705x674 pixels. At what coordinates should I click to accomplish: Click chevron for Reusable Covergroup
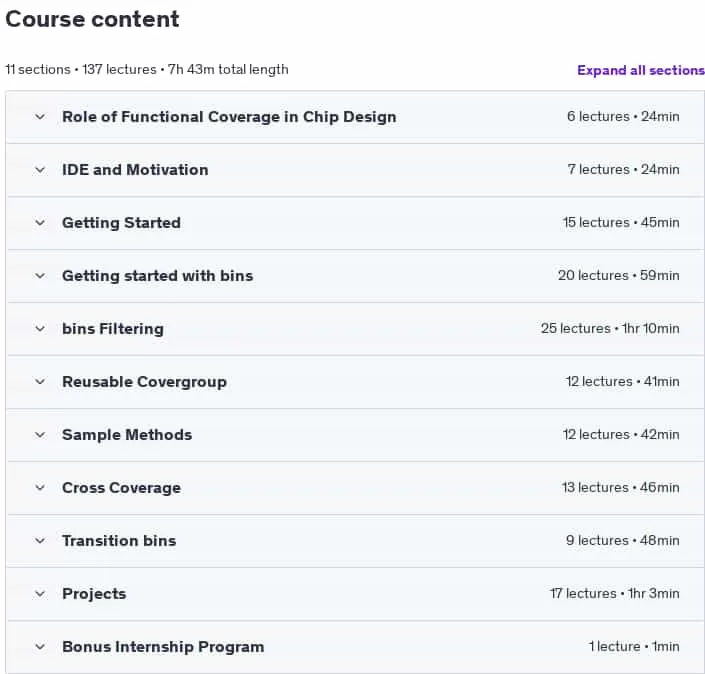pos(40,382)
